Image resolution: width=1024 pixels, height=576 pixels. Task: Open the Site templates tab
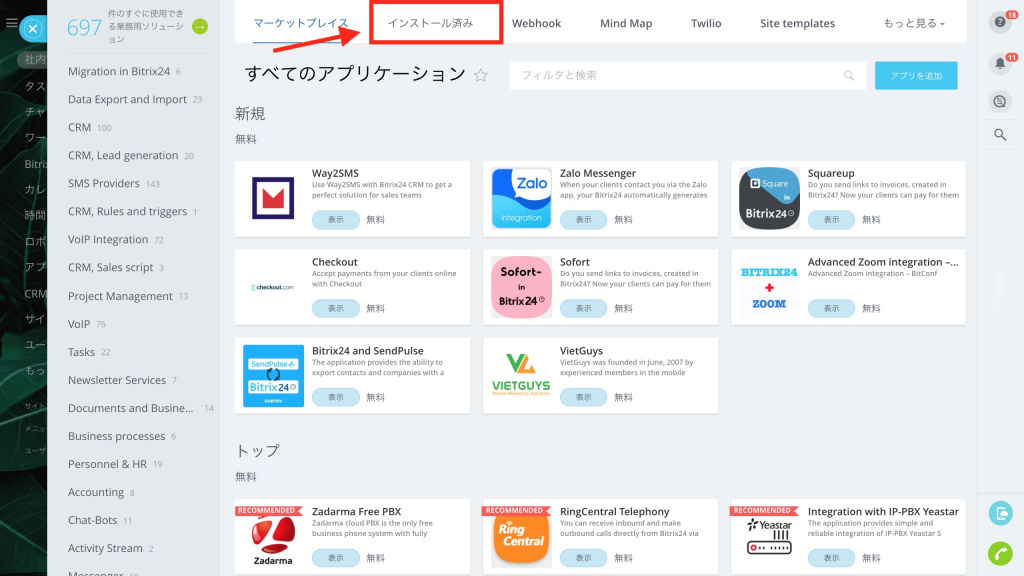coord(797,23)
